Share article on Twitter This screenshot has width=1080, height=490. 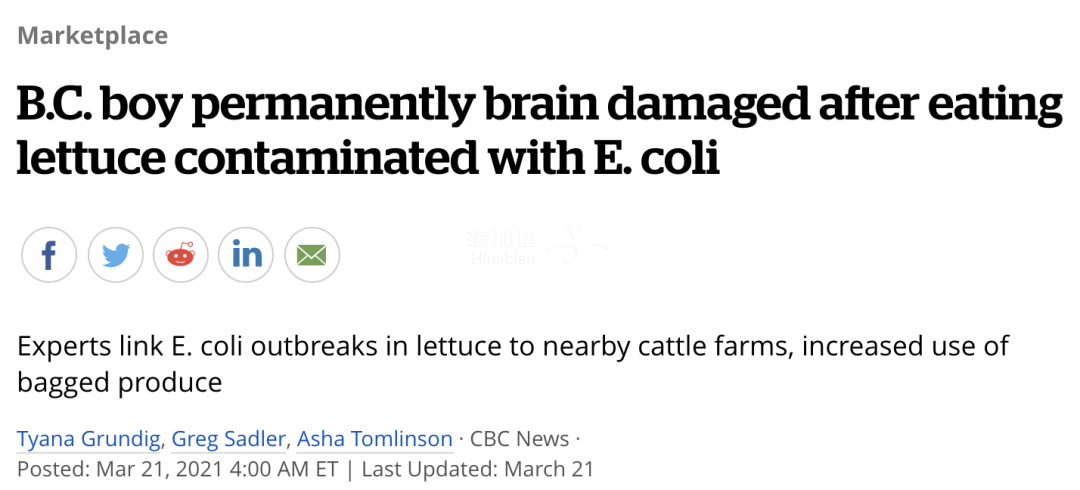tap(115, 255)
